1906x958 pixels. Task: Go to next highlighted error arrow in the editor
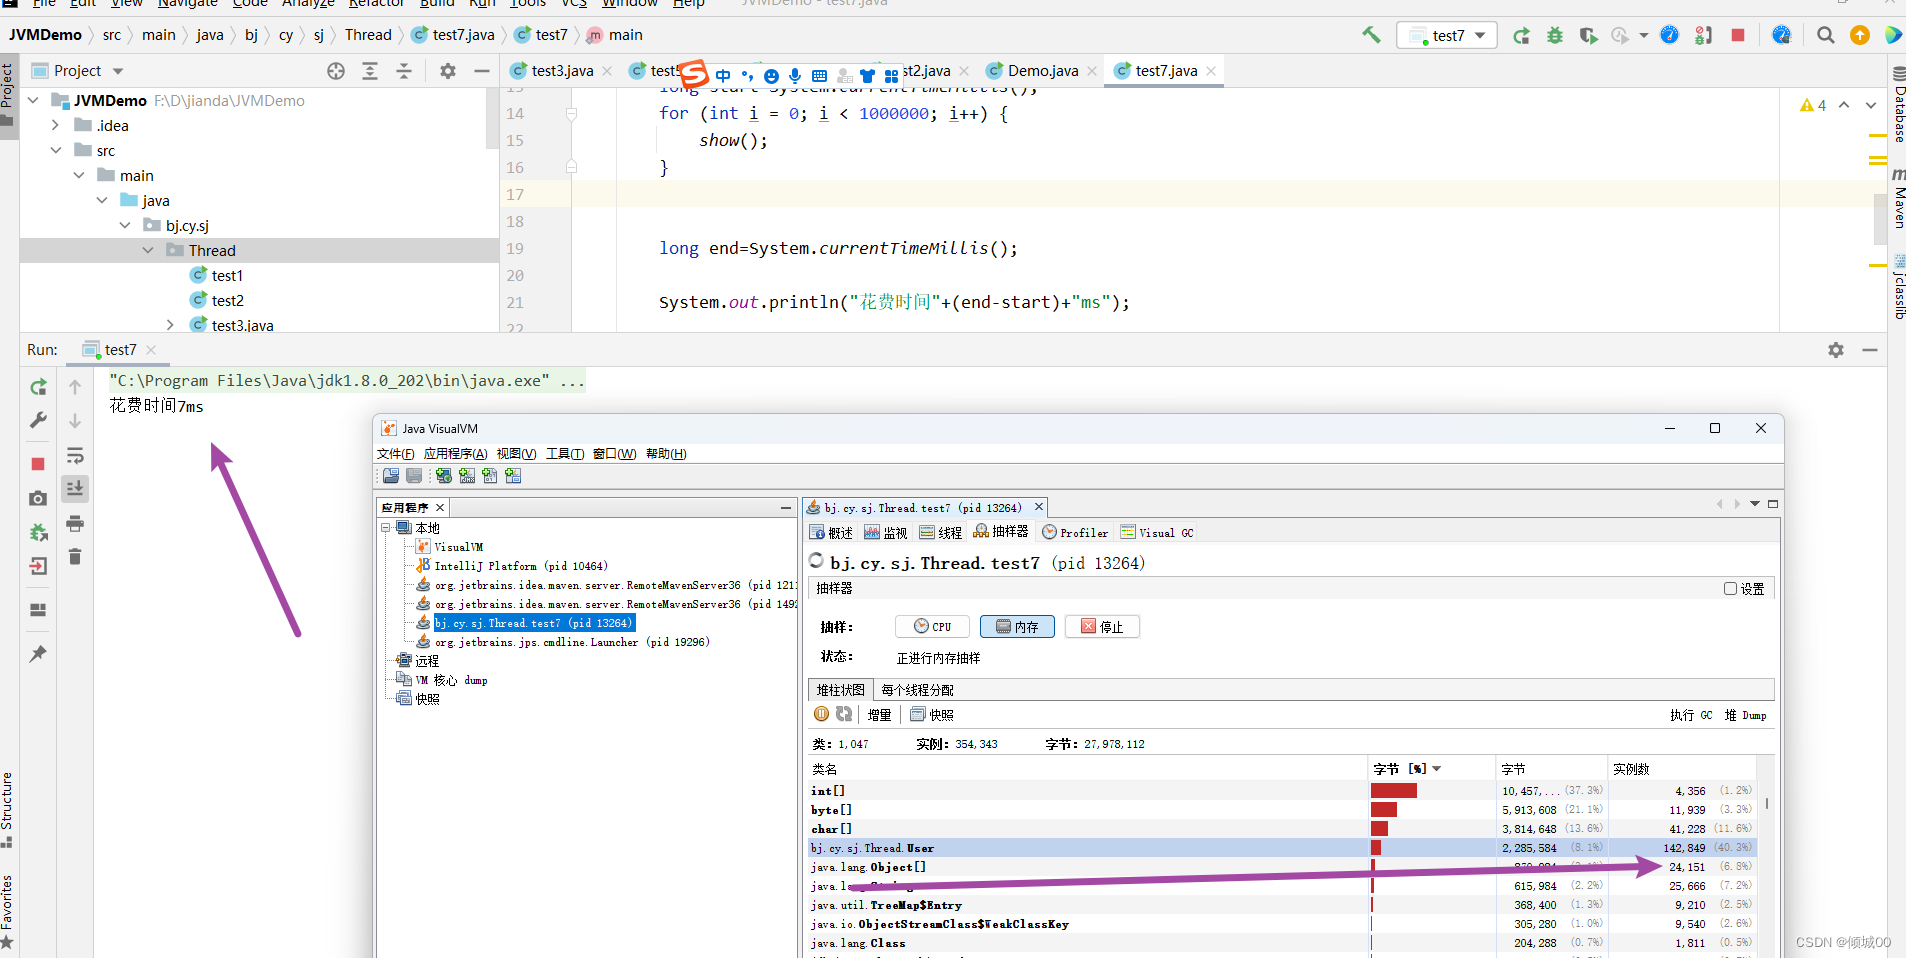(1871, 105)
